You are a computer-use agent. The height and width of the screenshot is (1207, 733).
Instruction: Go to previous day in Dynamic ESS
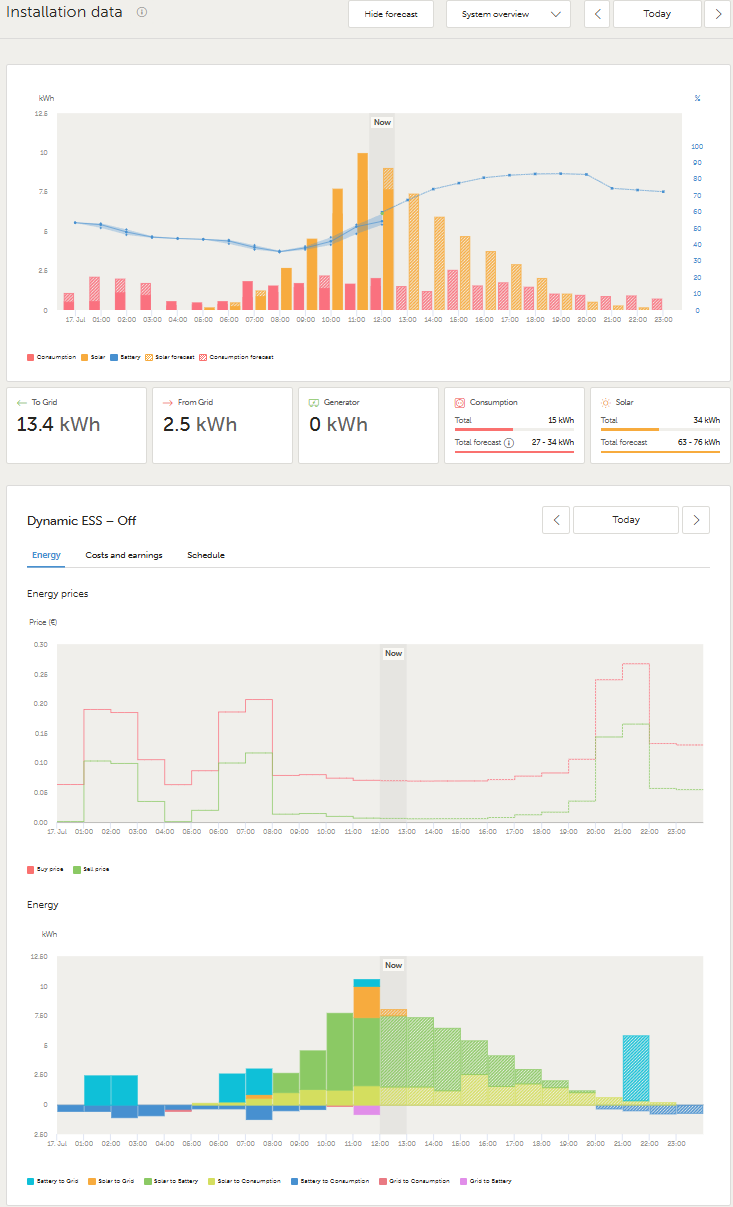556,520
